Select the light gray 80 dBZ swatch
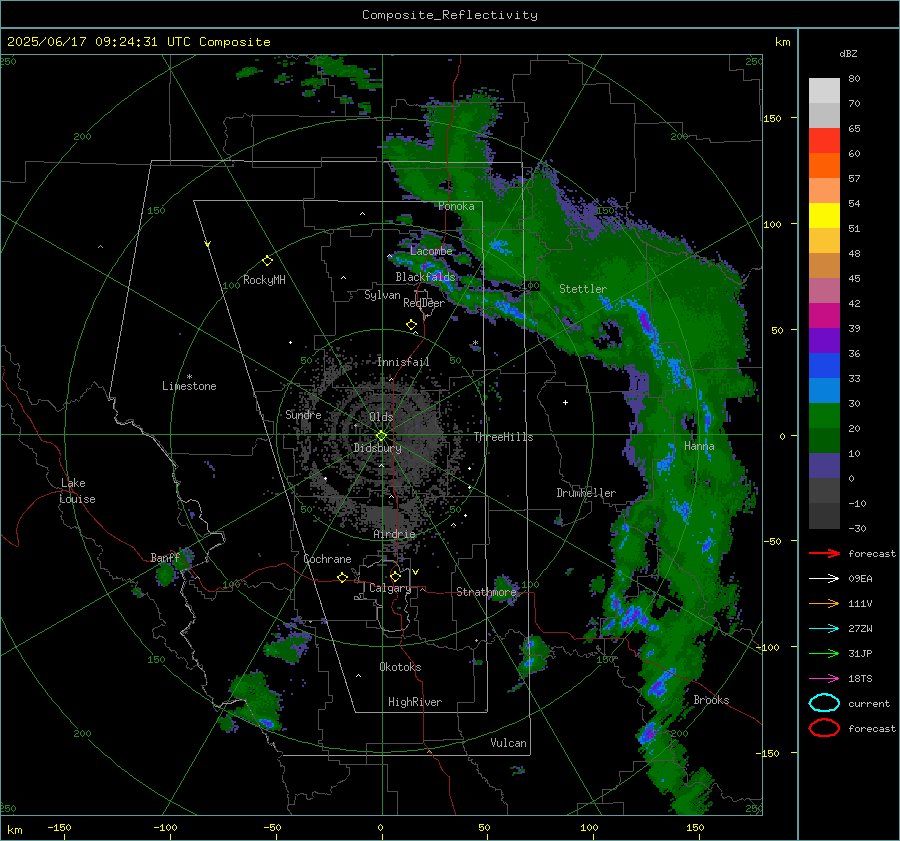The width and height of the screenshot is (900, 841). (x=824, y=90)
